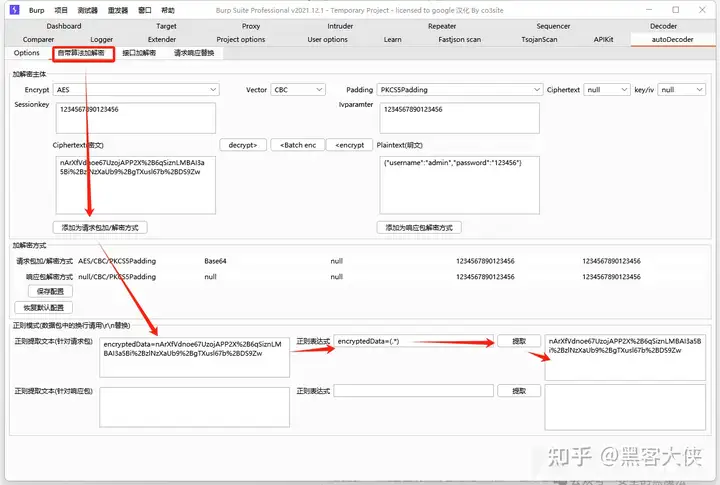Click the <encrypt button
The height and width of the screenshot is (485, 720).
349,145
